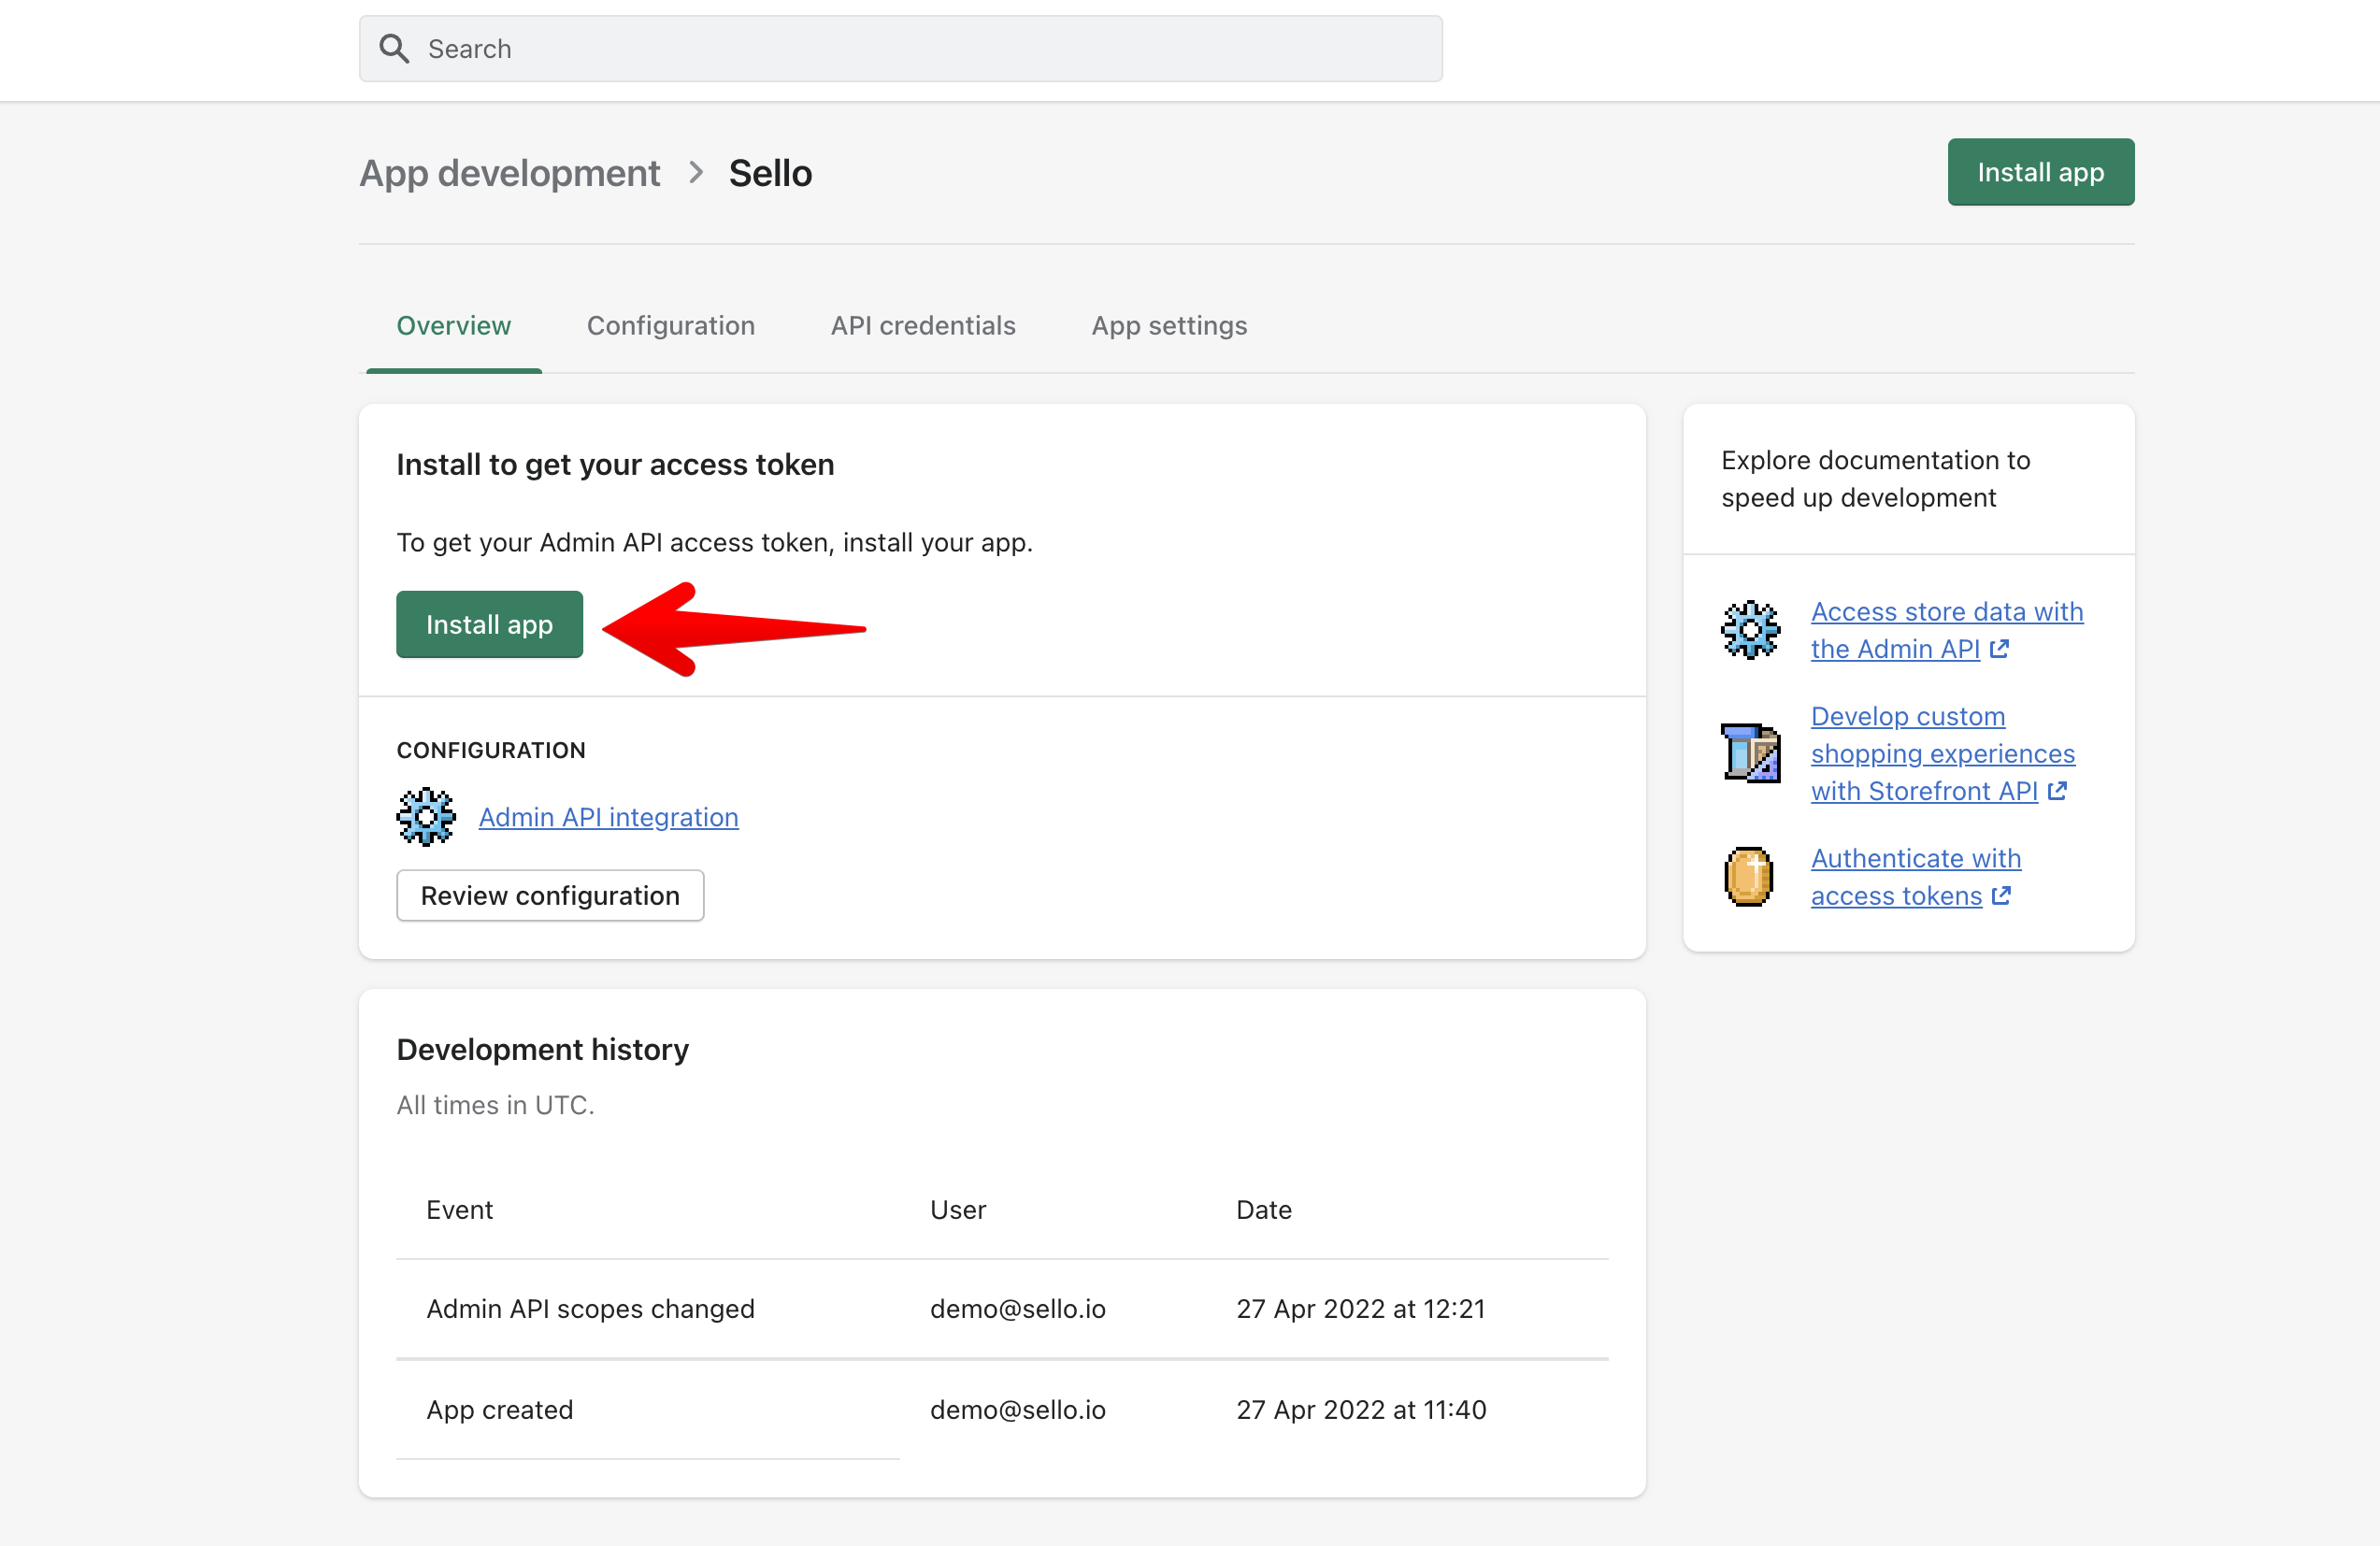Click the User column header

(x=958, y=1210)
